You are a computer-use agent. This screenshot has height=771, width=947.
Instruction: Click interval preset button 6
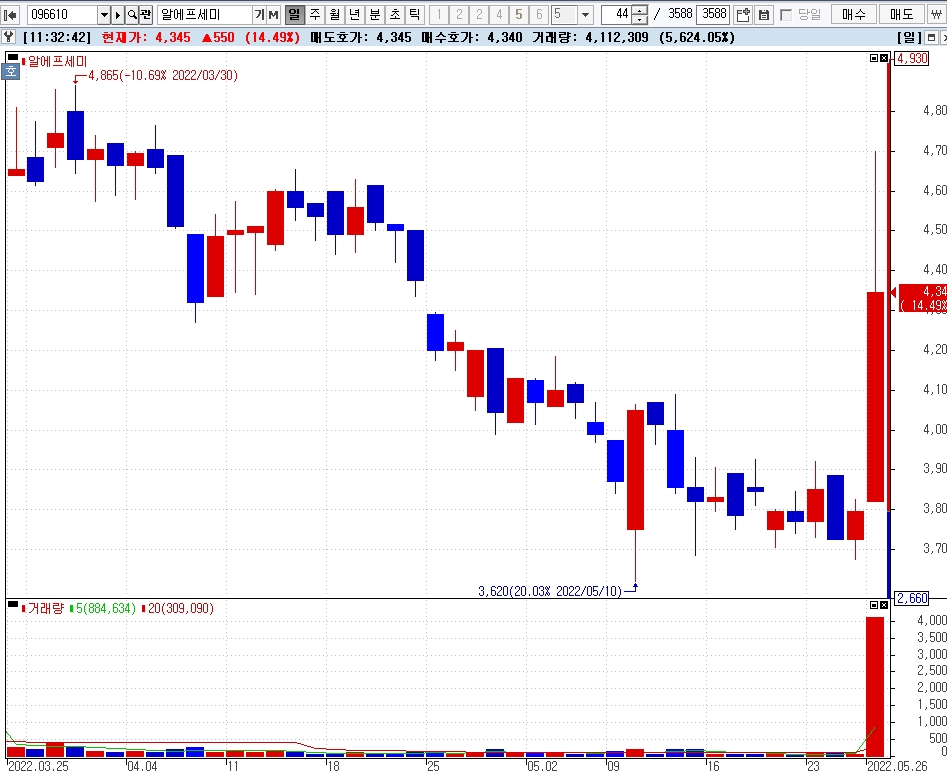pos(539,14)
